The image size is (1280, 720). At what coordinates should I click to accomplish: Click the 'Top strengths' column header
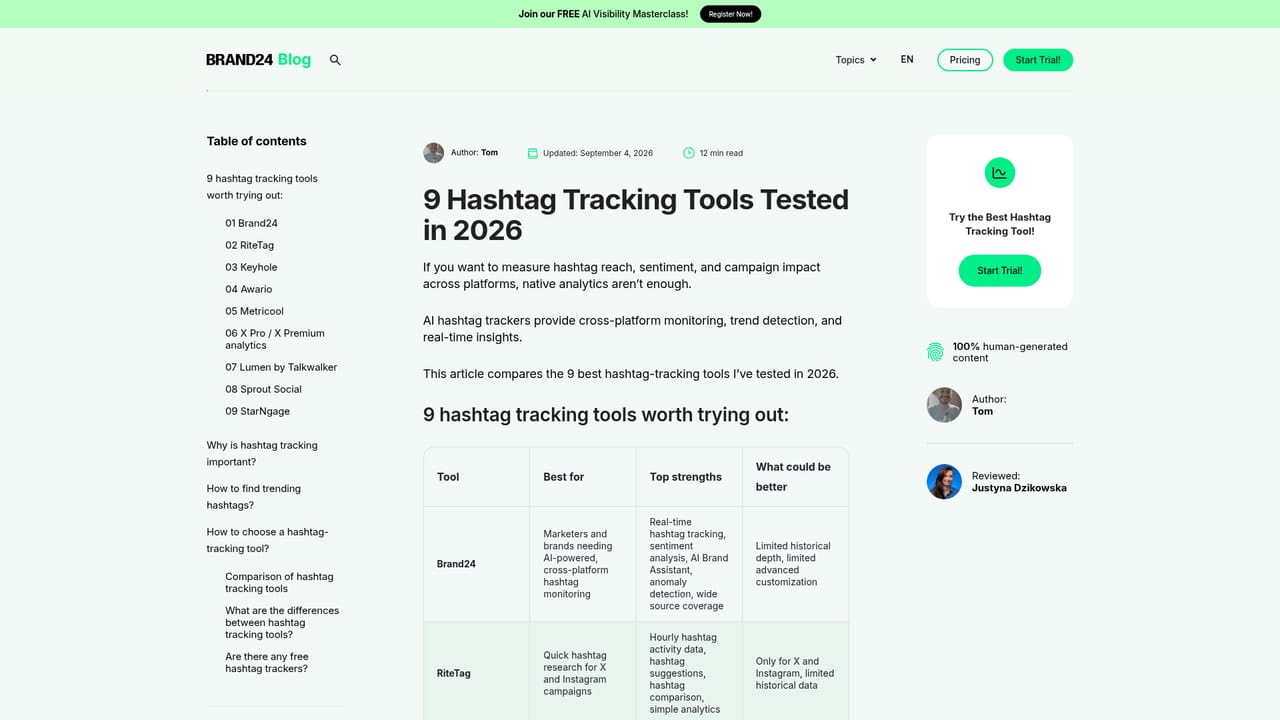pos(686,477)
